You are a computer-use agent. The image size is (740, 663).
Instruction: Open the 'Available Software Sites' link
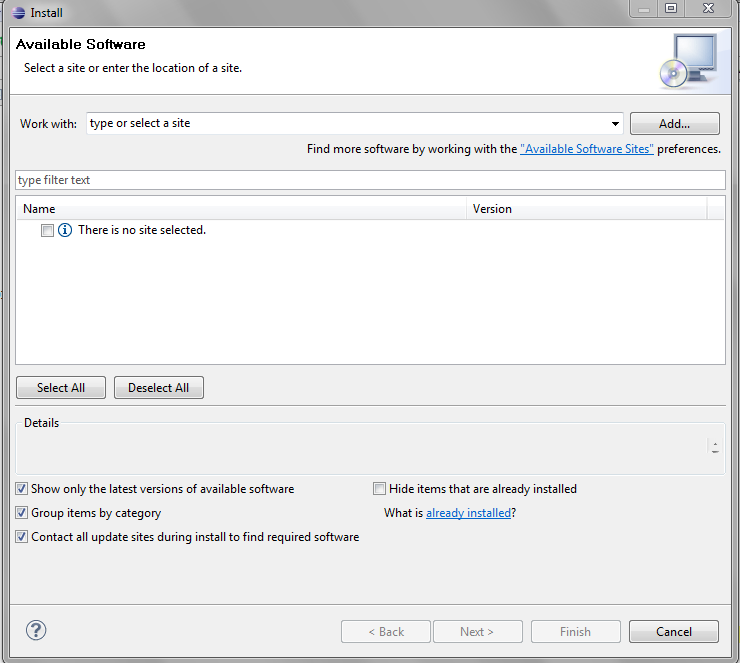(587, 149)
